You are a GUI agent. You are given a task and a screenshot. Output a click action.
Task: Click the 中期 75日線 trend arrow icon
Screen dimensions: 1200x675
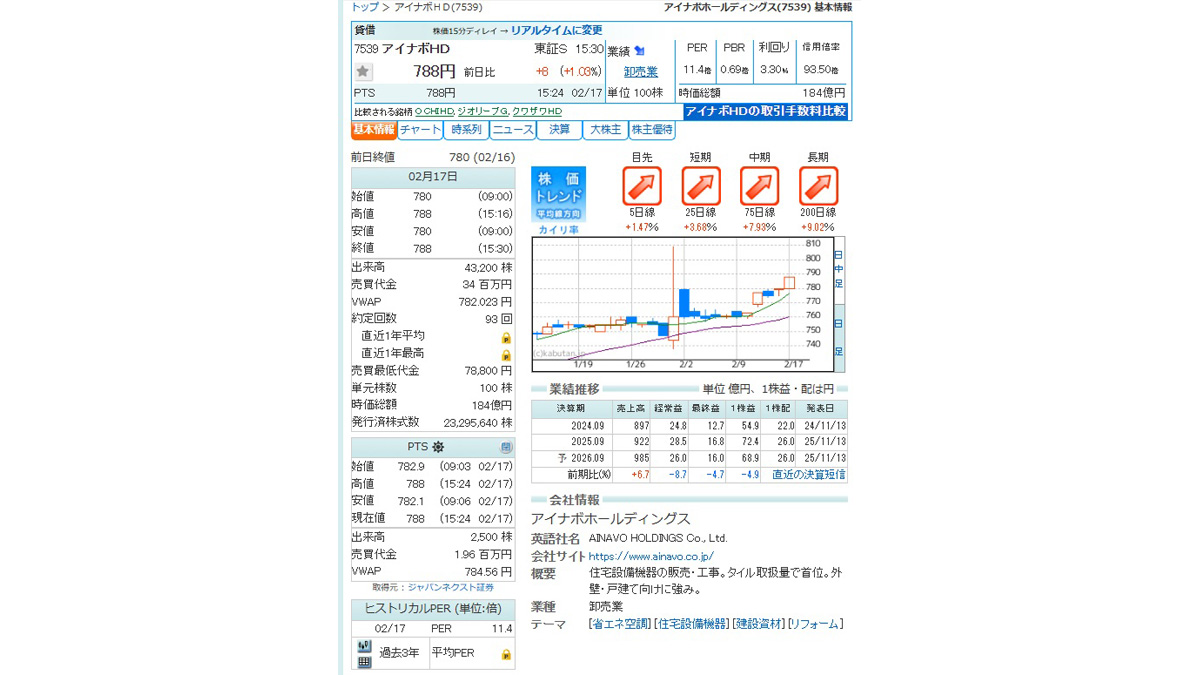(x=759, y=186)
